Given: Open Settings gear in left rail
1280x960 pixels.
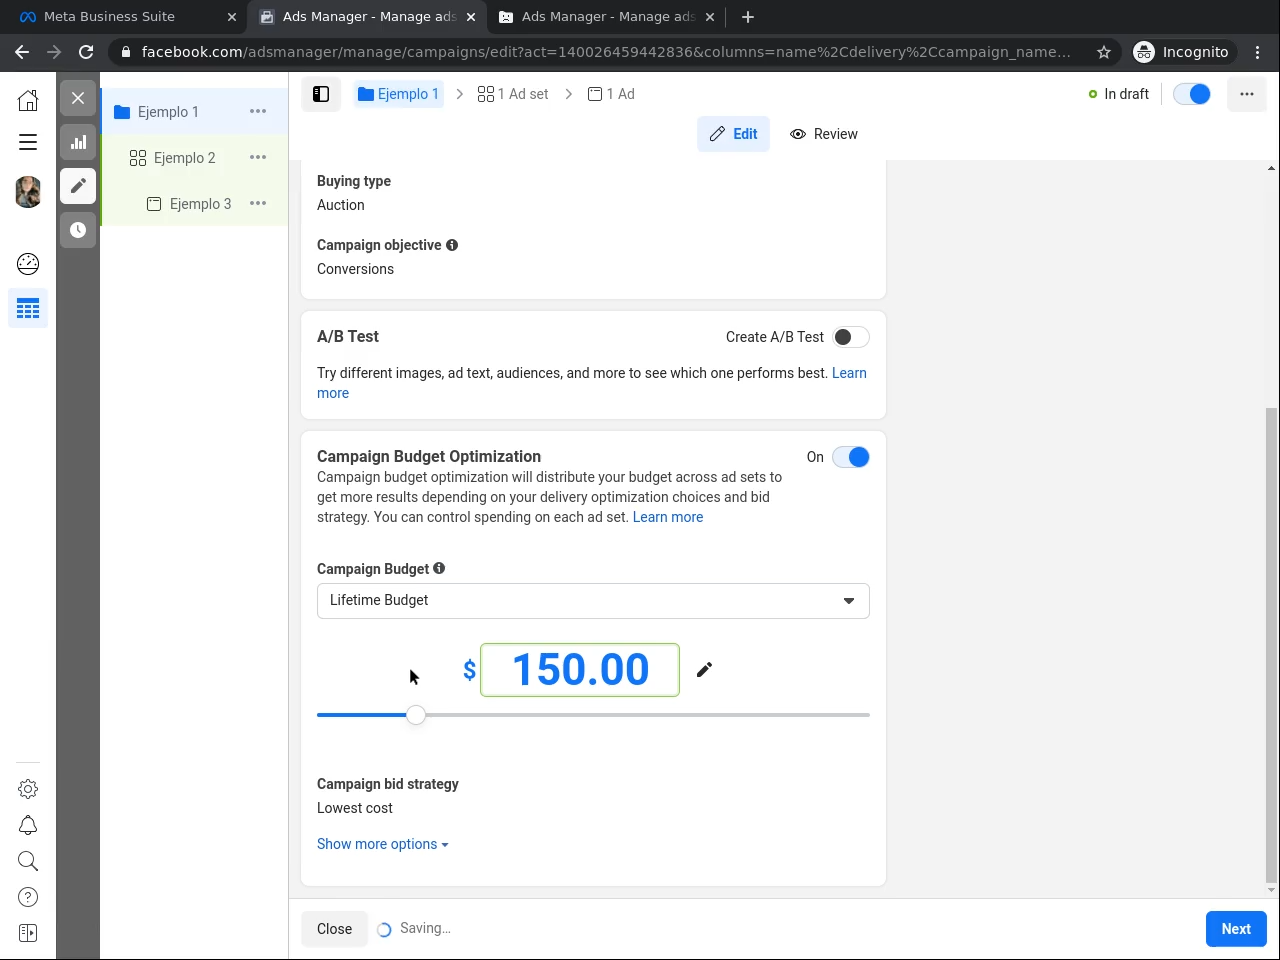Looking at the screenshot, I should pos(28,789).
